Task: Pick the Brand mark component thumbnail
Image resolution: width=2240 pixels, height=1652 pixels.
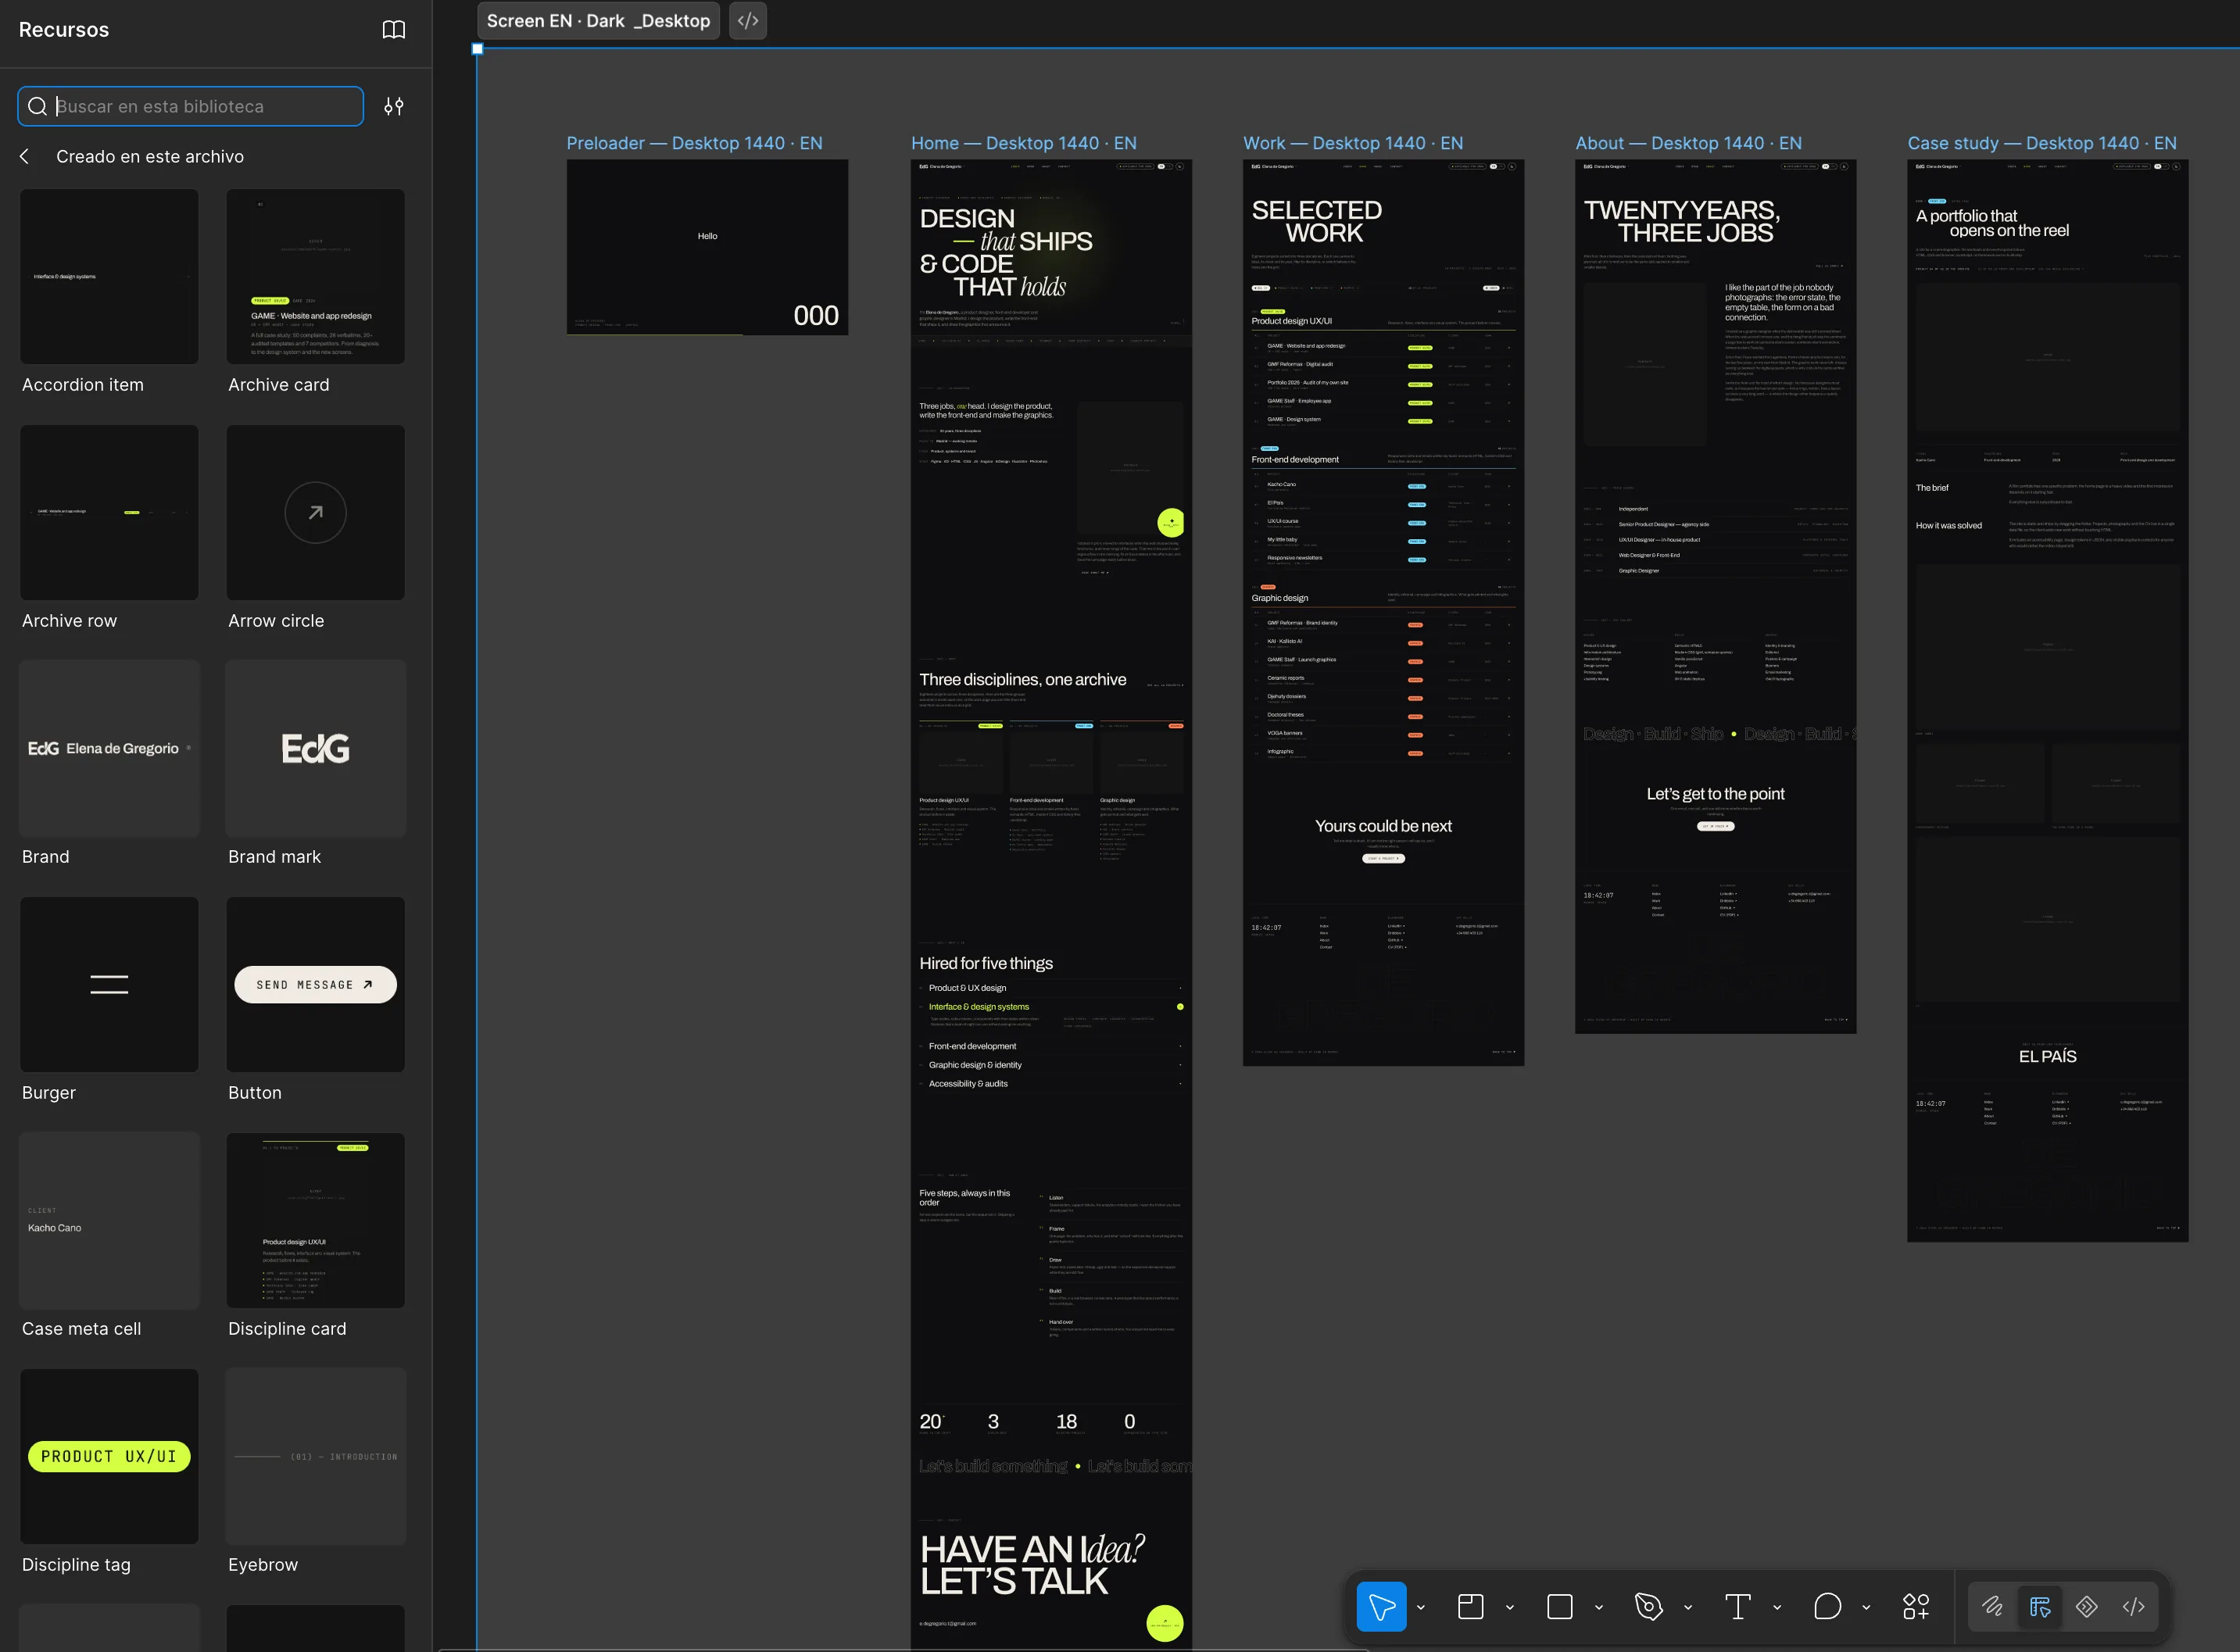Action: (316, 749)
